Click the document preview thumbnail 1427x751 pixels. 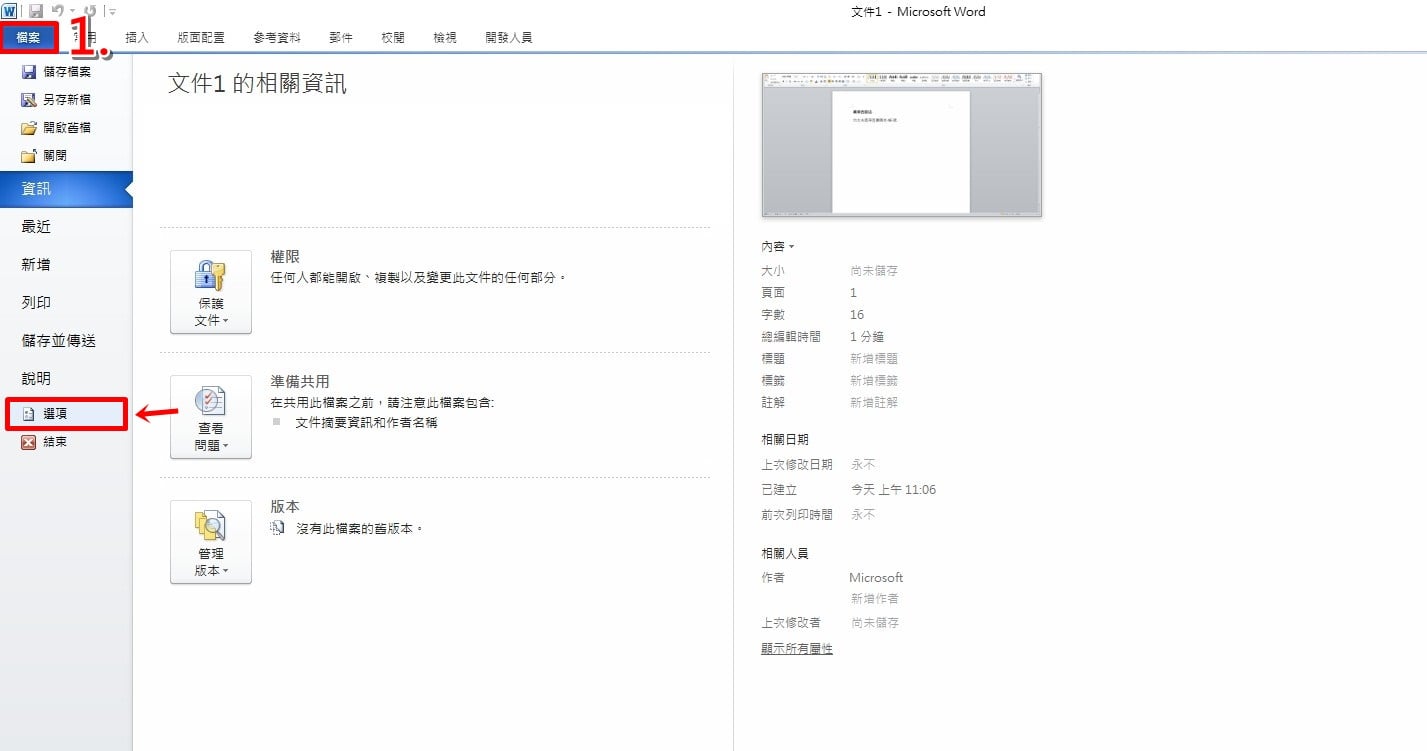coord(901,145)
